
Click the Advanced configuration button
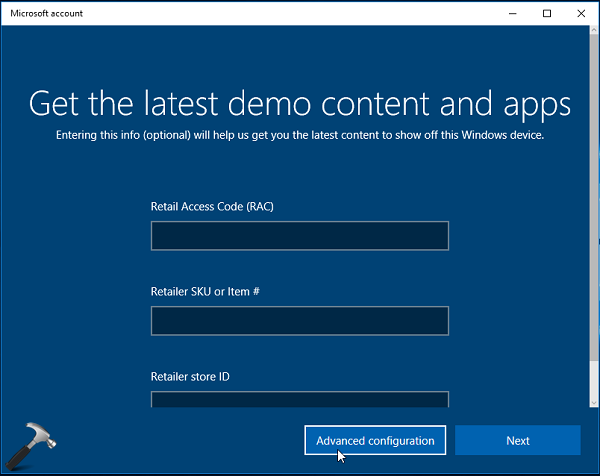point(375,440)
